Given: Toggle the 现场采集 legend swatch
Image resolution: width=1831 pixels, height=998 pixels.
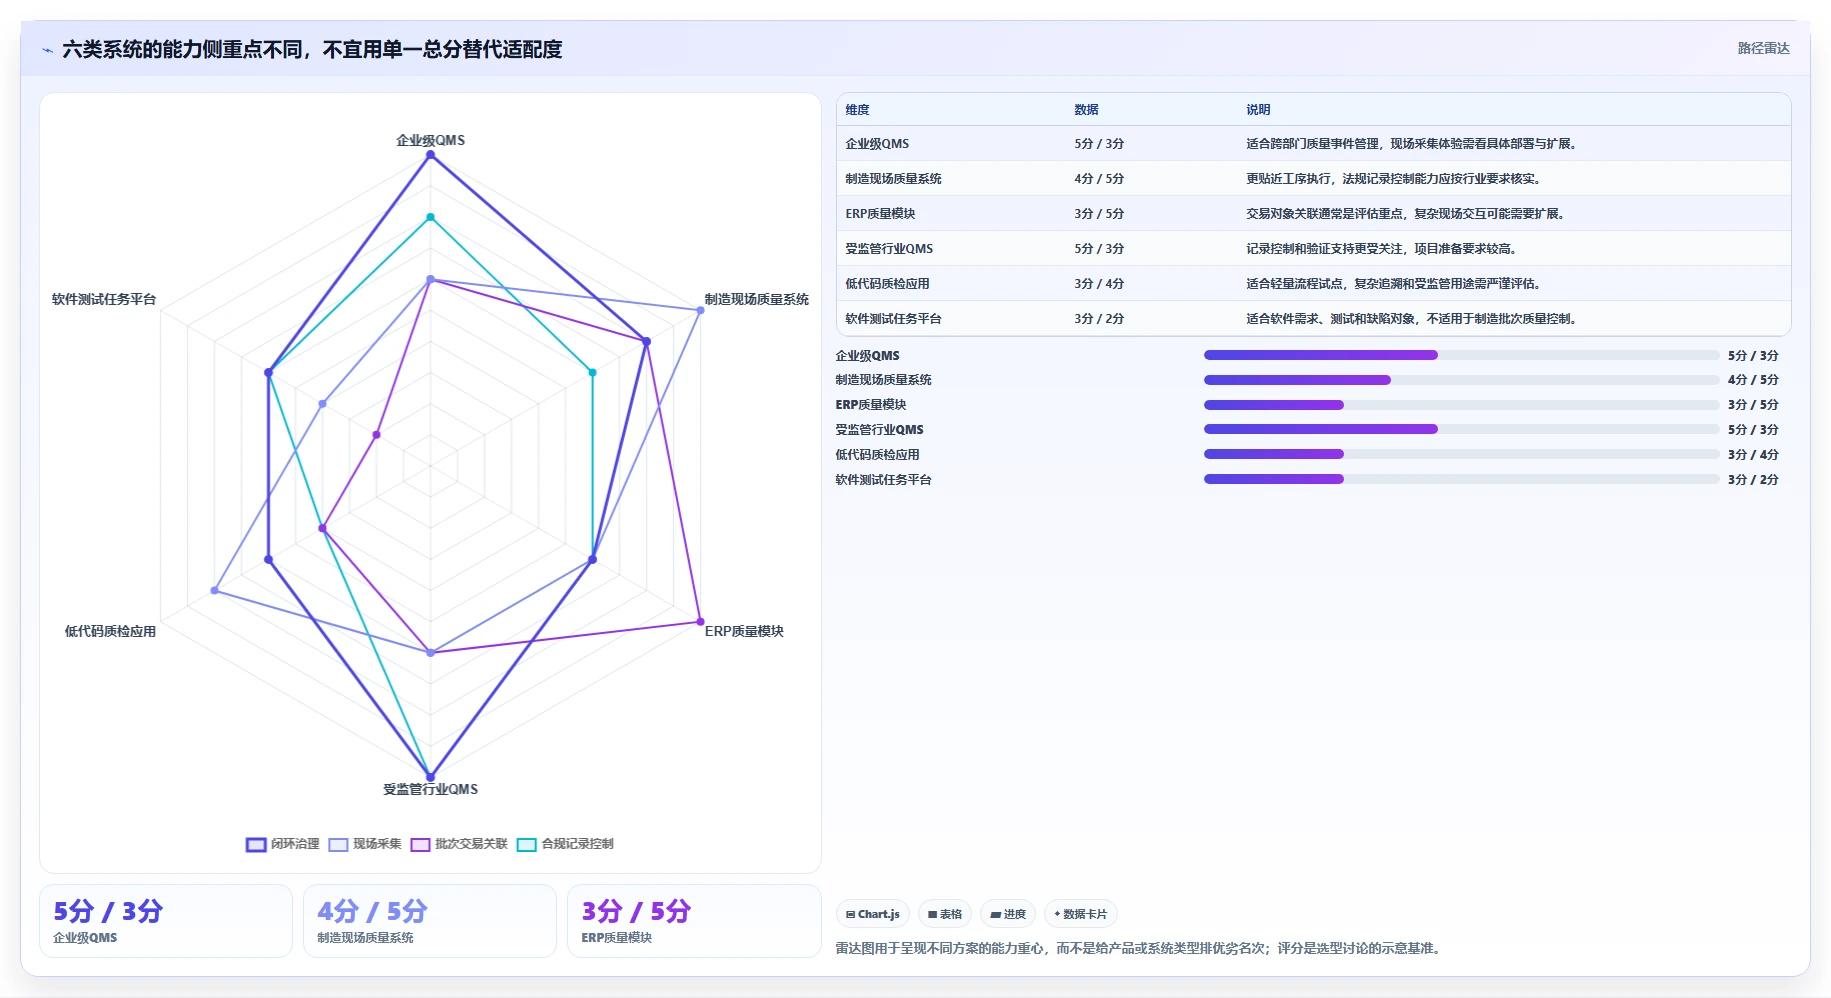Looking at the screenshot, I should click(x=338, y=844).
